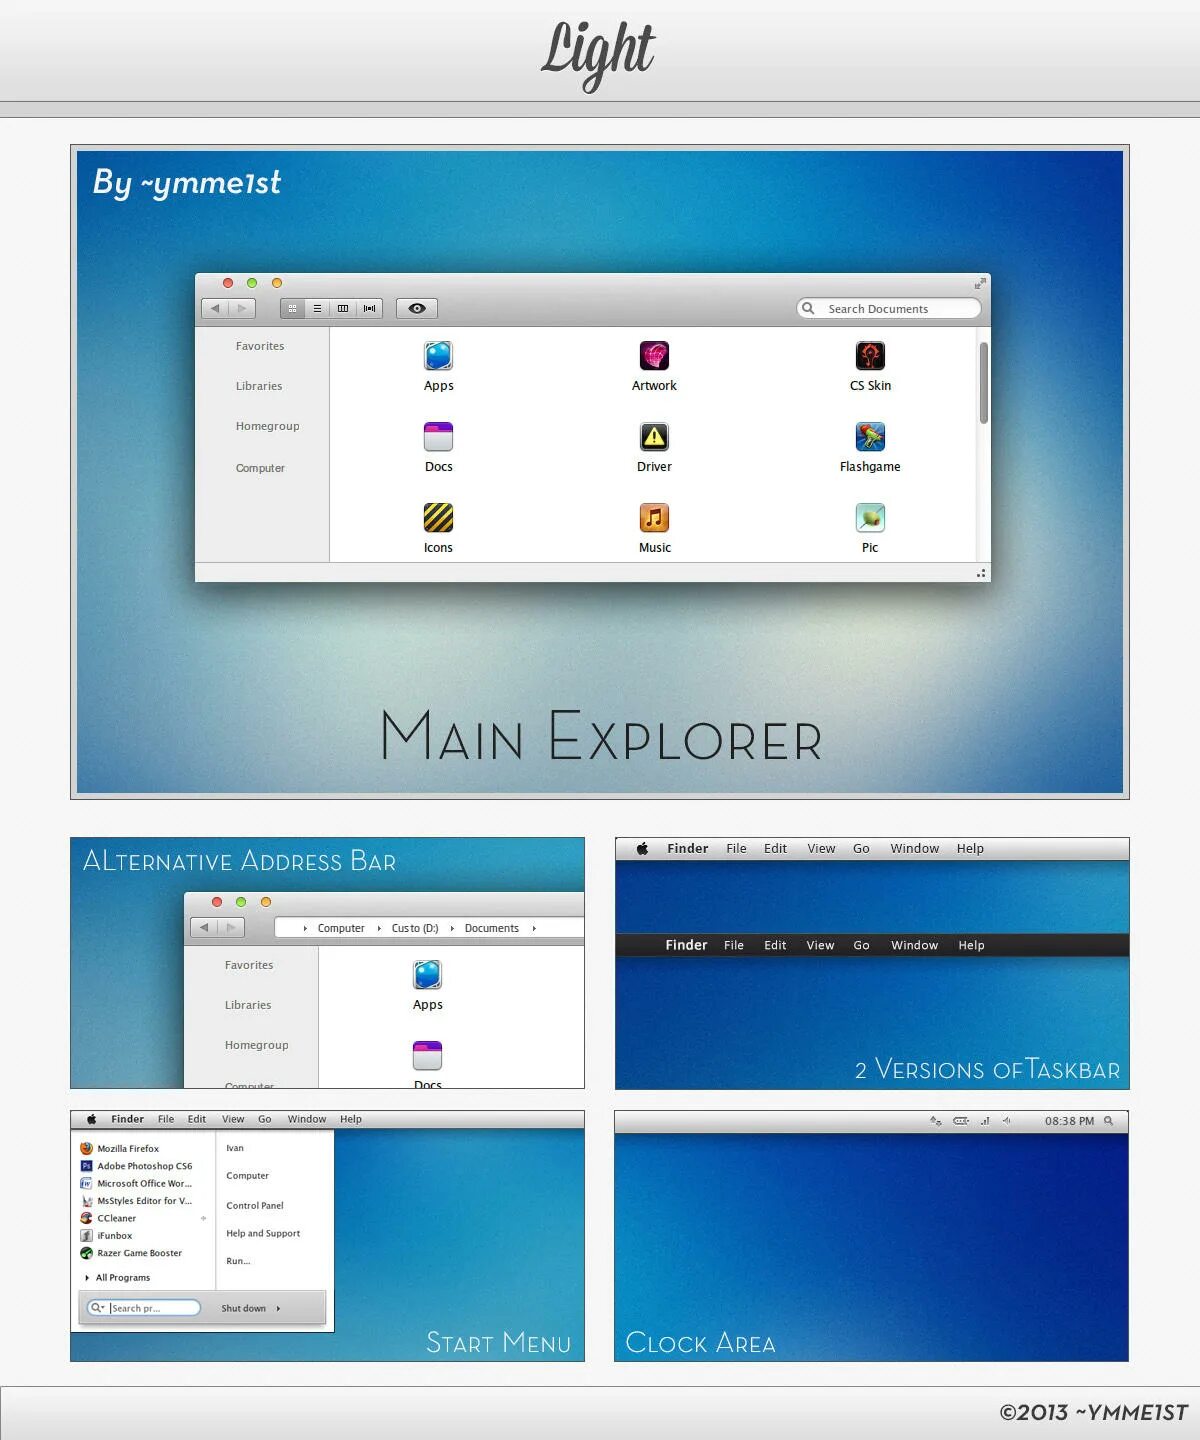
Task: Click the 08:38 PM clock
Action: pos(1069,1121)
